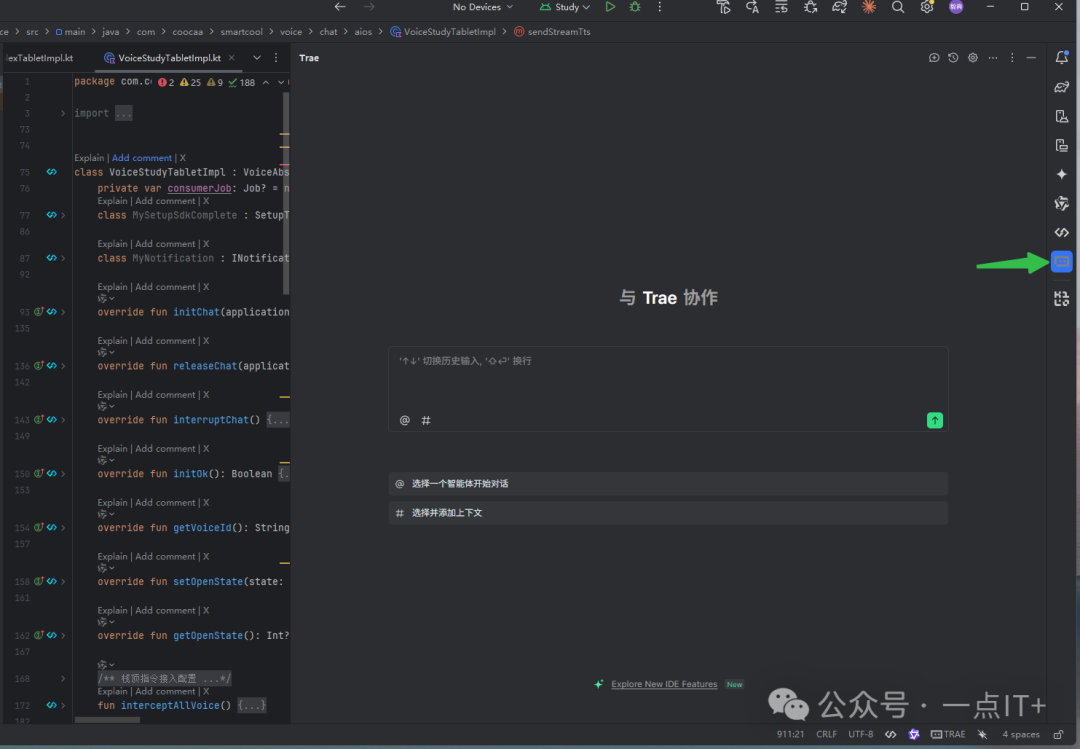Open the Notifications bell in the right sidebar
This screenshot has height=749, width=1080.
(x=1061, y=57)
